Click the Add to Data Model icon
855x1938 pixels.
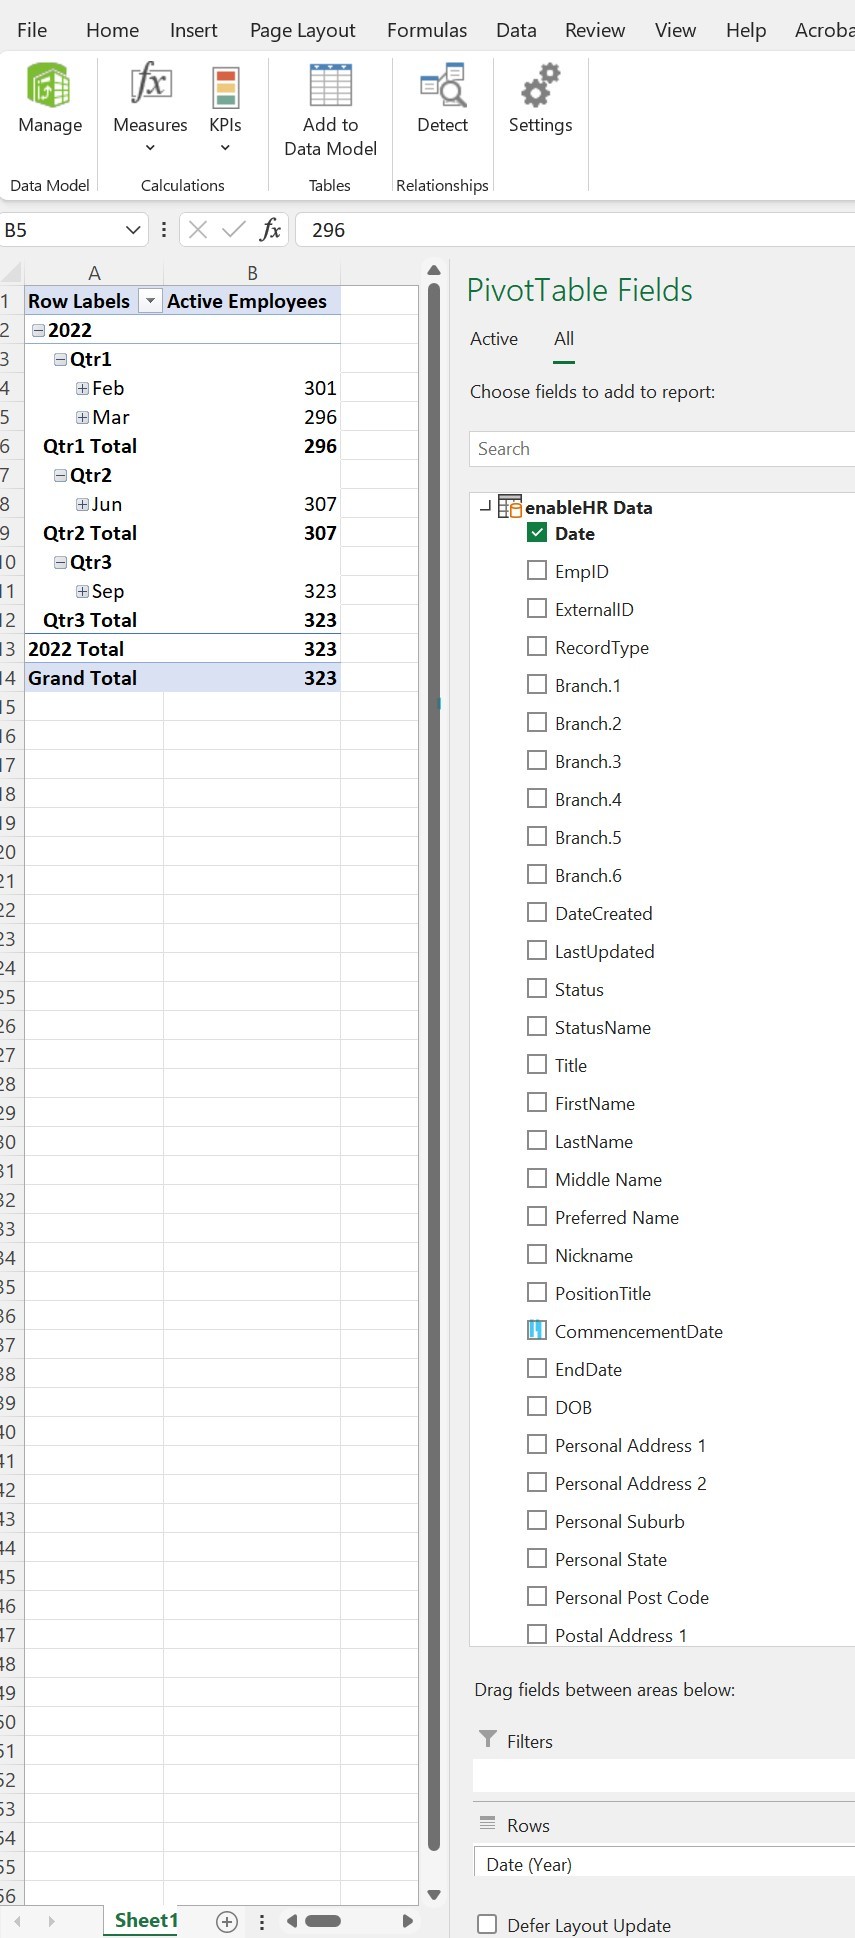point(330,84)
